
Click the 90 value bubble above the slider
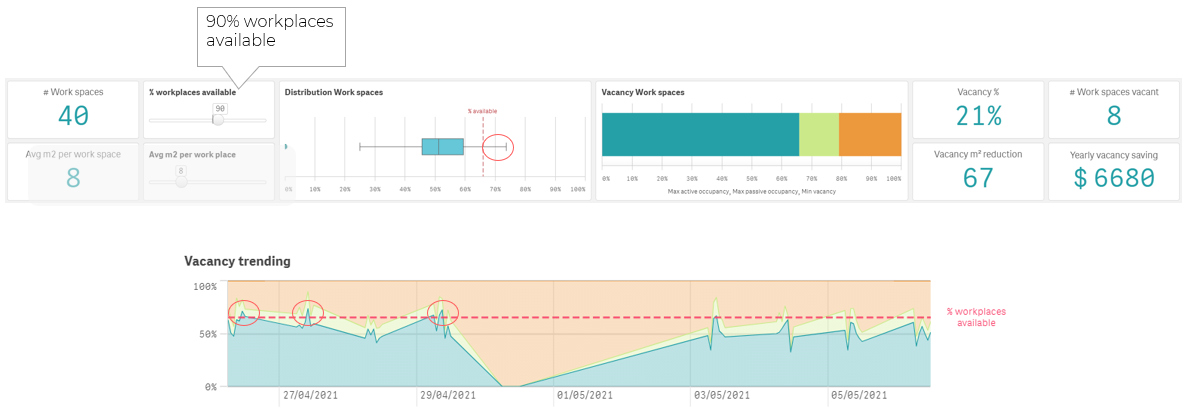[218, 108]
